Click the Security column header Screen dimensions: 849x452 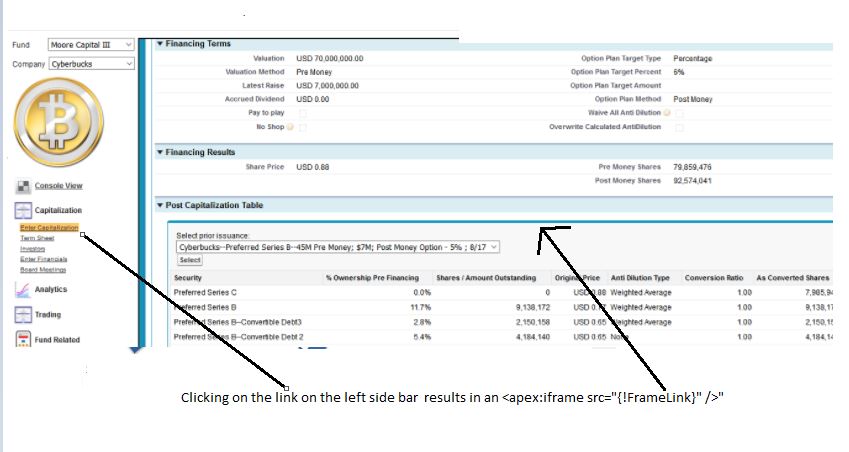click(188, 278)
